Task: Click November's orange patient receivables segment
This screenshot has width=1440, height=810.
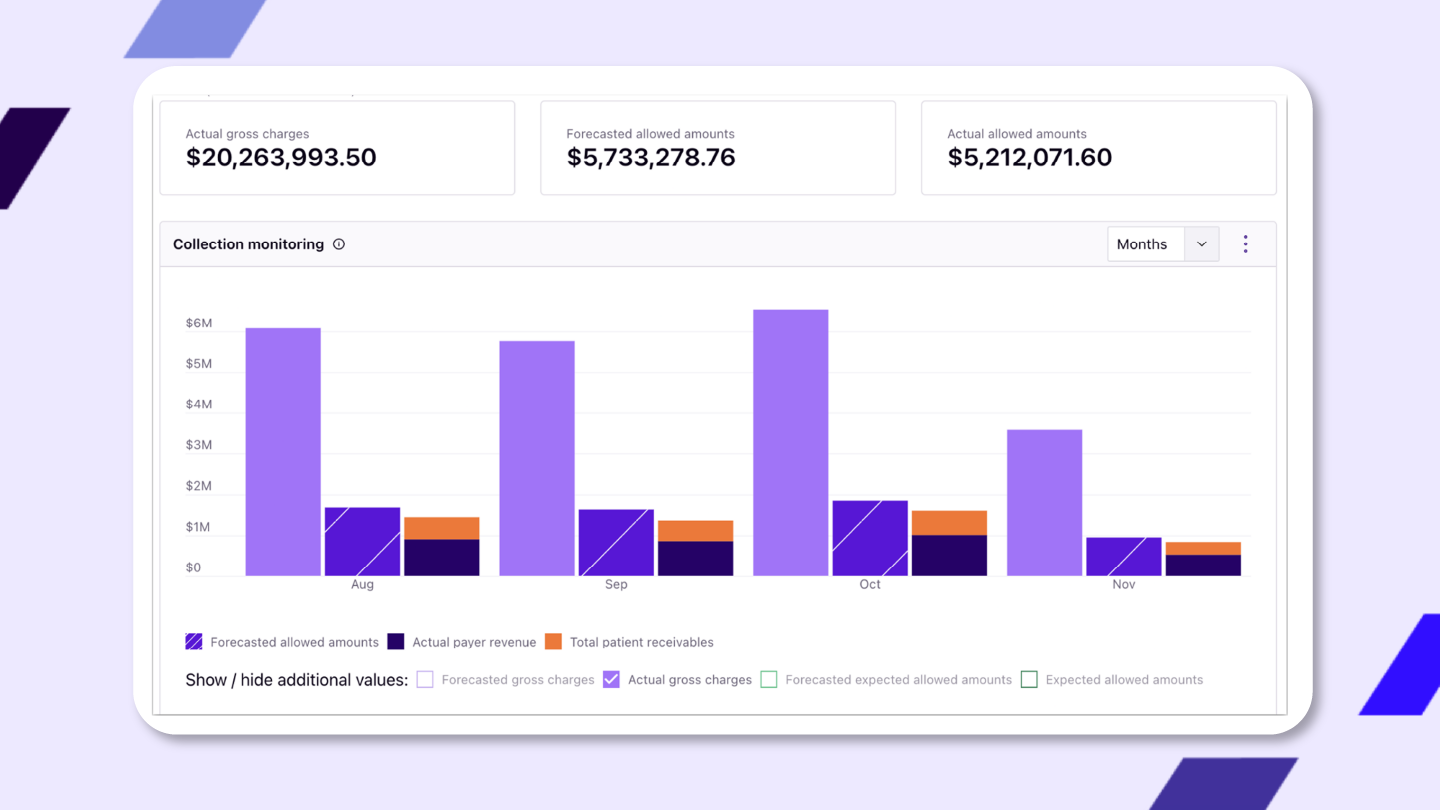Action: (x=1203, y=549)
